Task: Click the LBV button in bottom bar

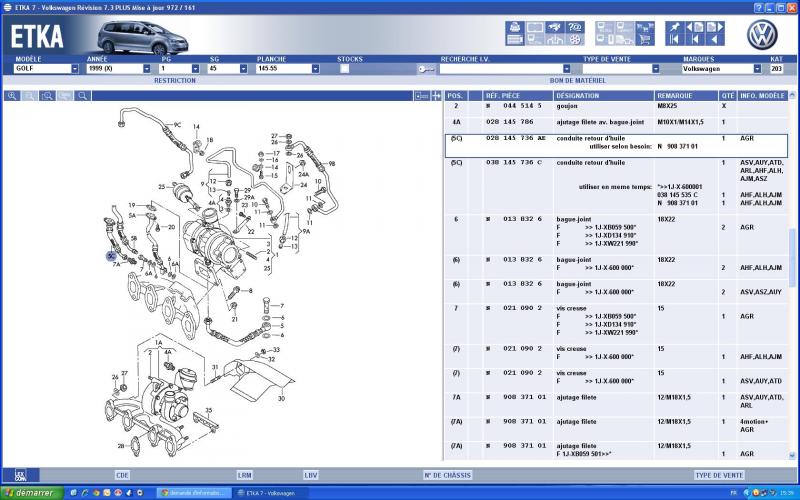Action: 311,475
